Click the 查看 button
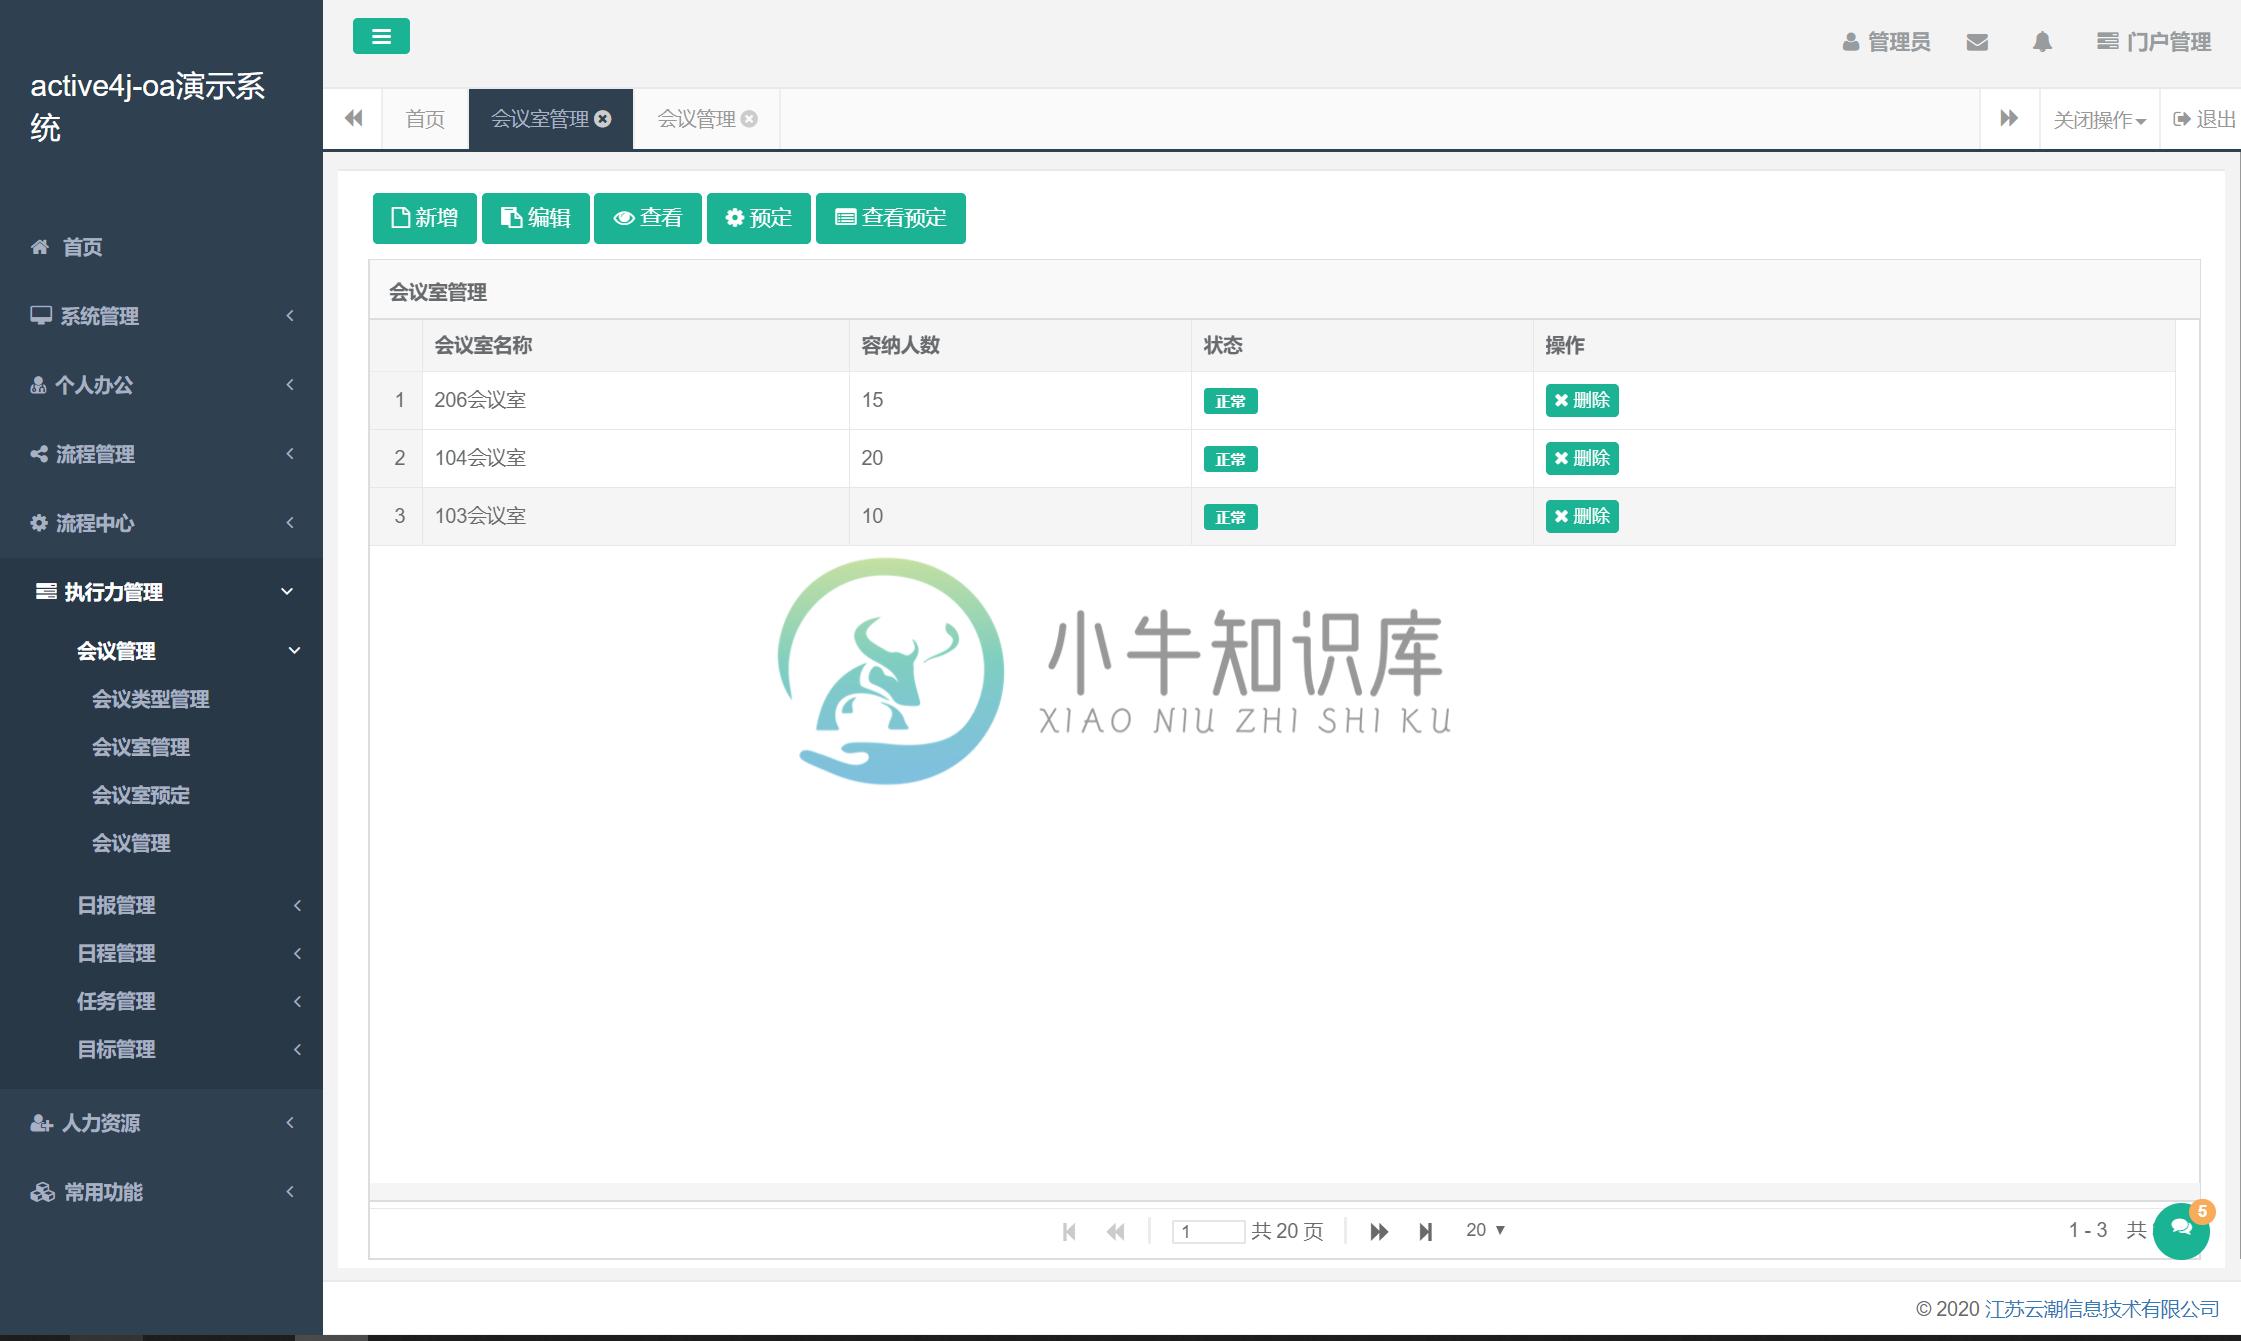The image size is (2241, 1341). [x=647, y=218]
